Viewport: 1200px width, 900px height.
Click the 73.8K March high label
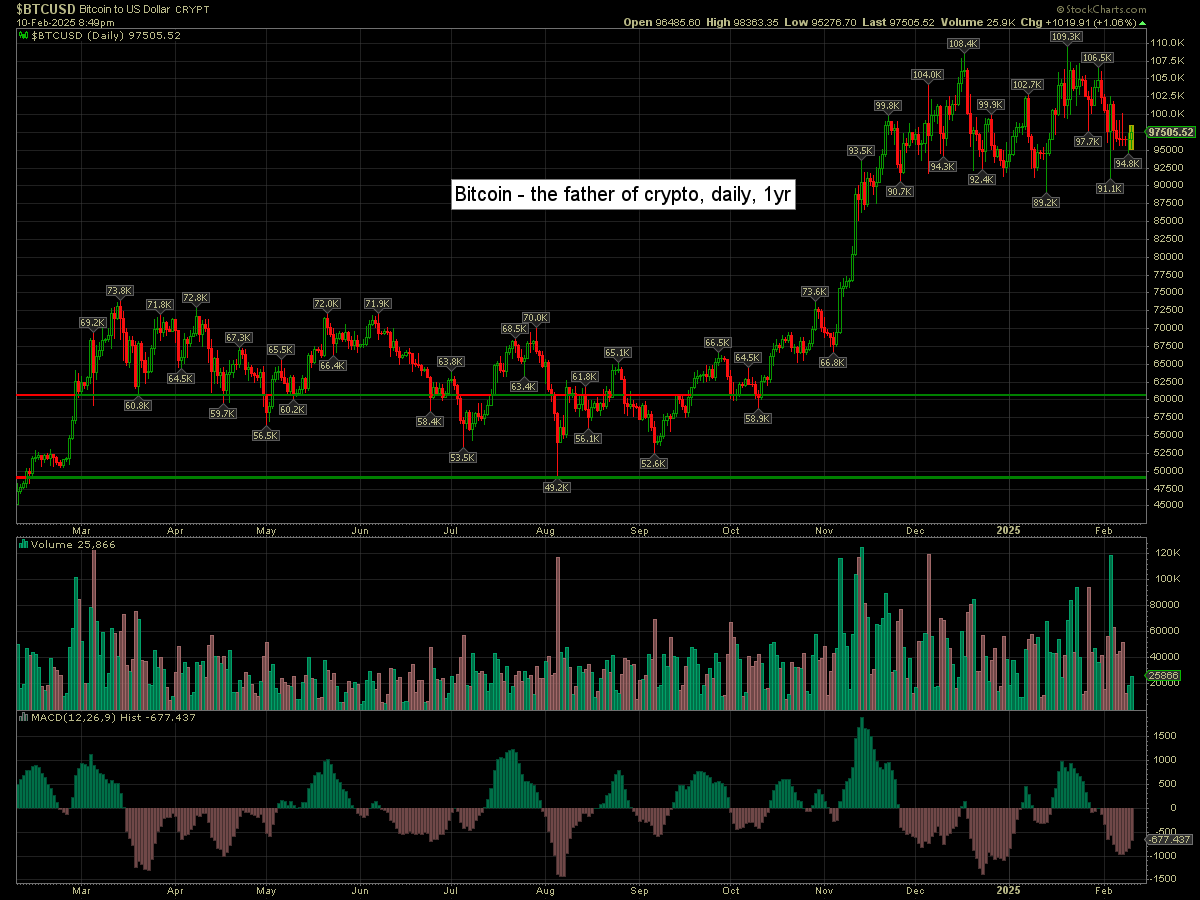pyautogui.click(x=119, y=291)
